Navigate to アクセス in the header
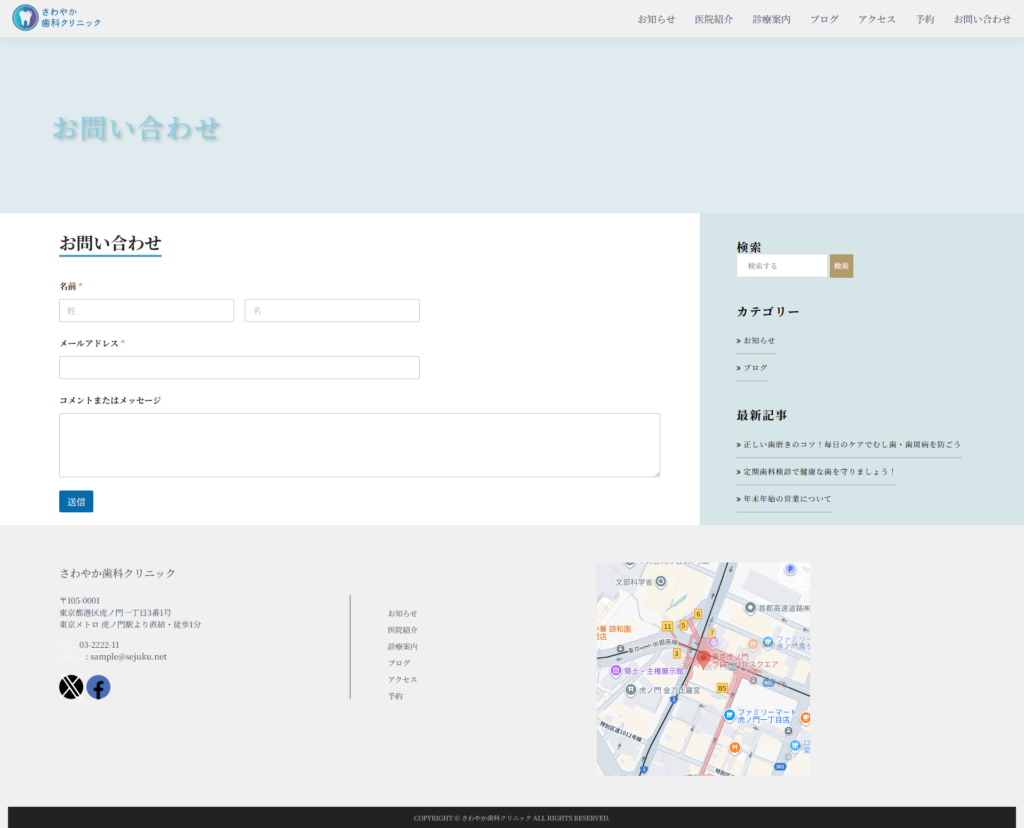This screenshot has height=828, width=1024. [876, 19]
